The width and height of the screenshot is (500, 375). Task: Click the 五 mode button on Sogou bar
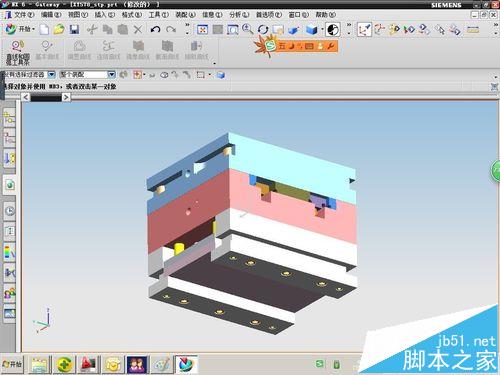pyautogui.click(x=282, y=46)
